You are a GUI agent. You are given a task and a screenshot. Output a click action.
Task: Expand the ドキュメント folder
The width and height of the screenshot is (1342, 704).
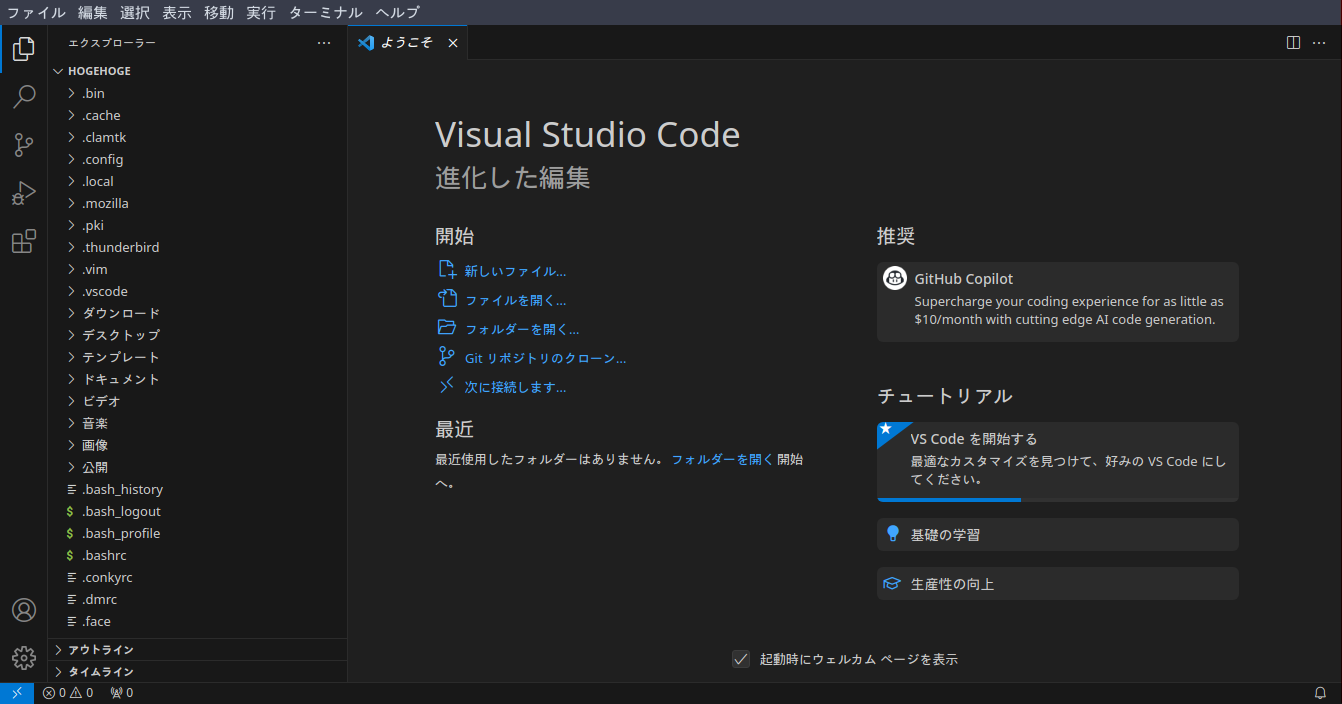197,379
